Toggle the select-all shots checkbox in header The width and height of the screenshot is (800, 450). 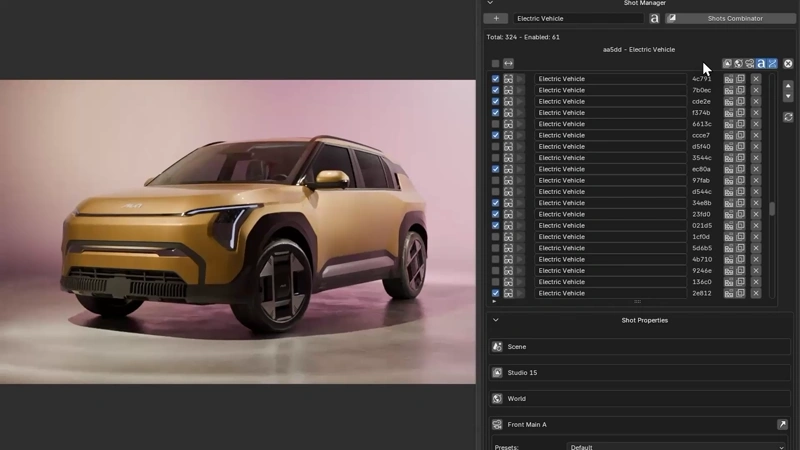point(495,64)
